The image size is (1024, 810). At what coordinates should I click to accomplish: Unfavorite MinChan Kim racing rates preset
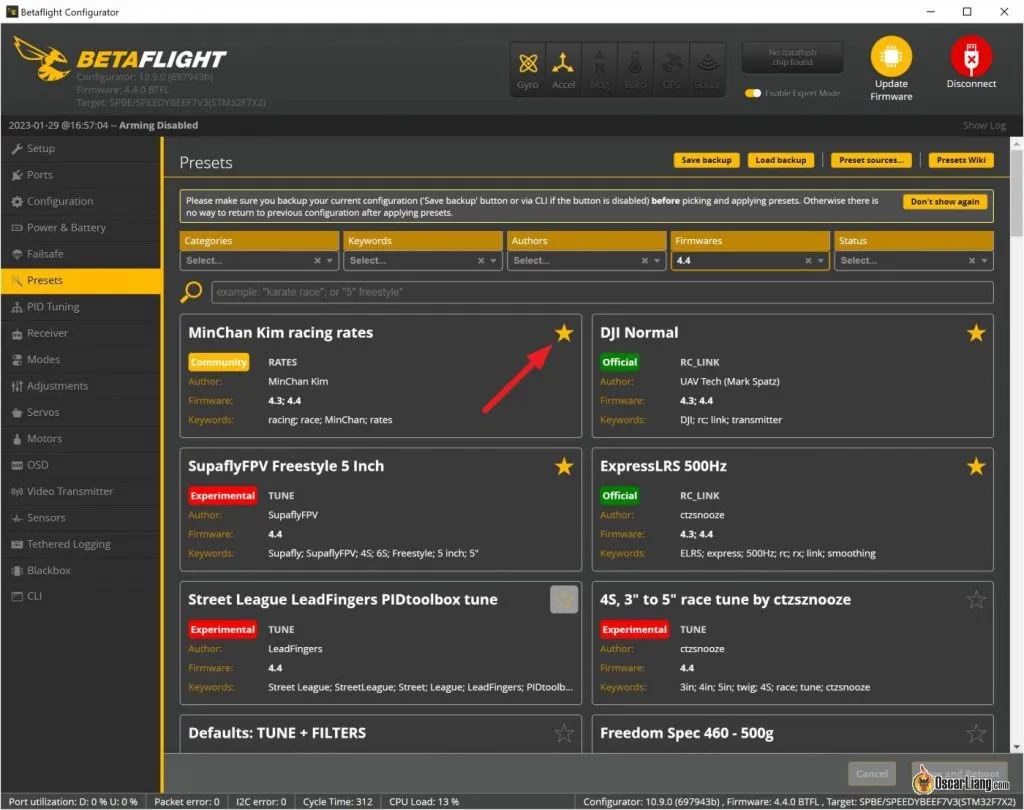(x=564, y=333)
